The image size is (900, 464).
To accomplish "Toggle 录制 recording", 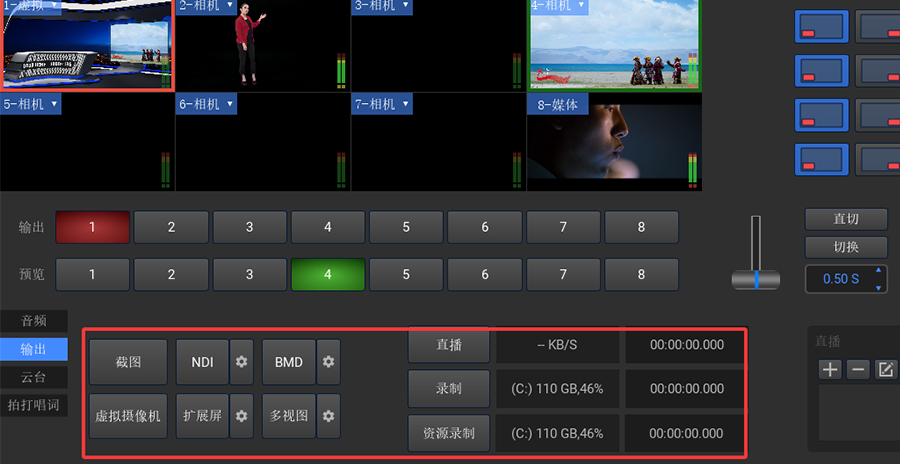I will click(448, 388).
